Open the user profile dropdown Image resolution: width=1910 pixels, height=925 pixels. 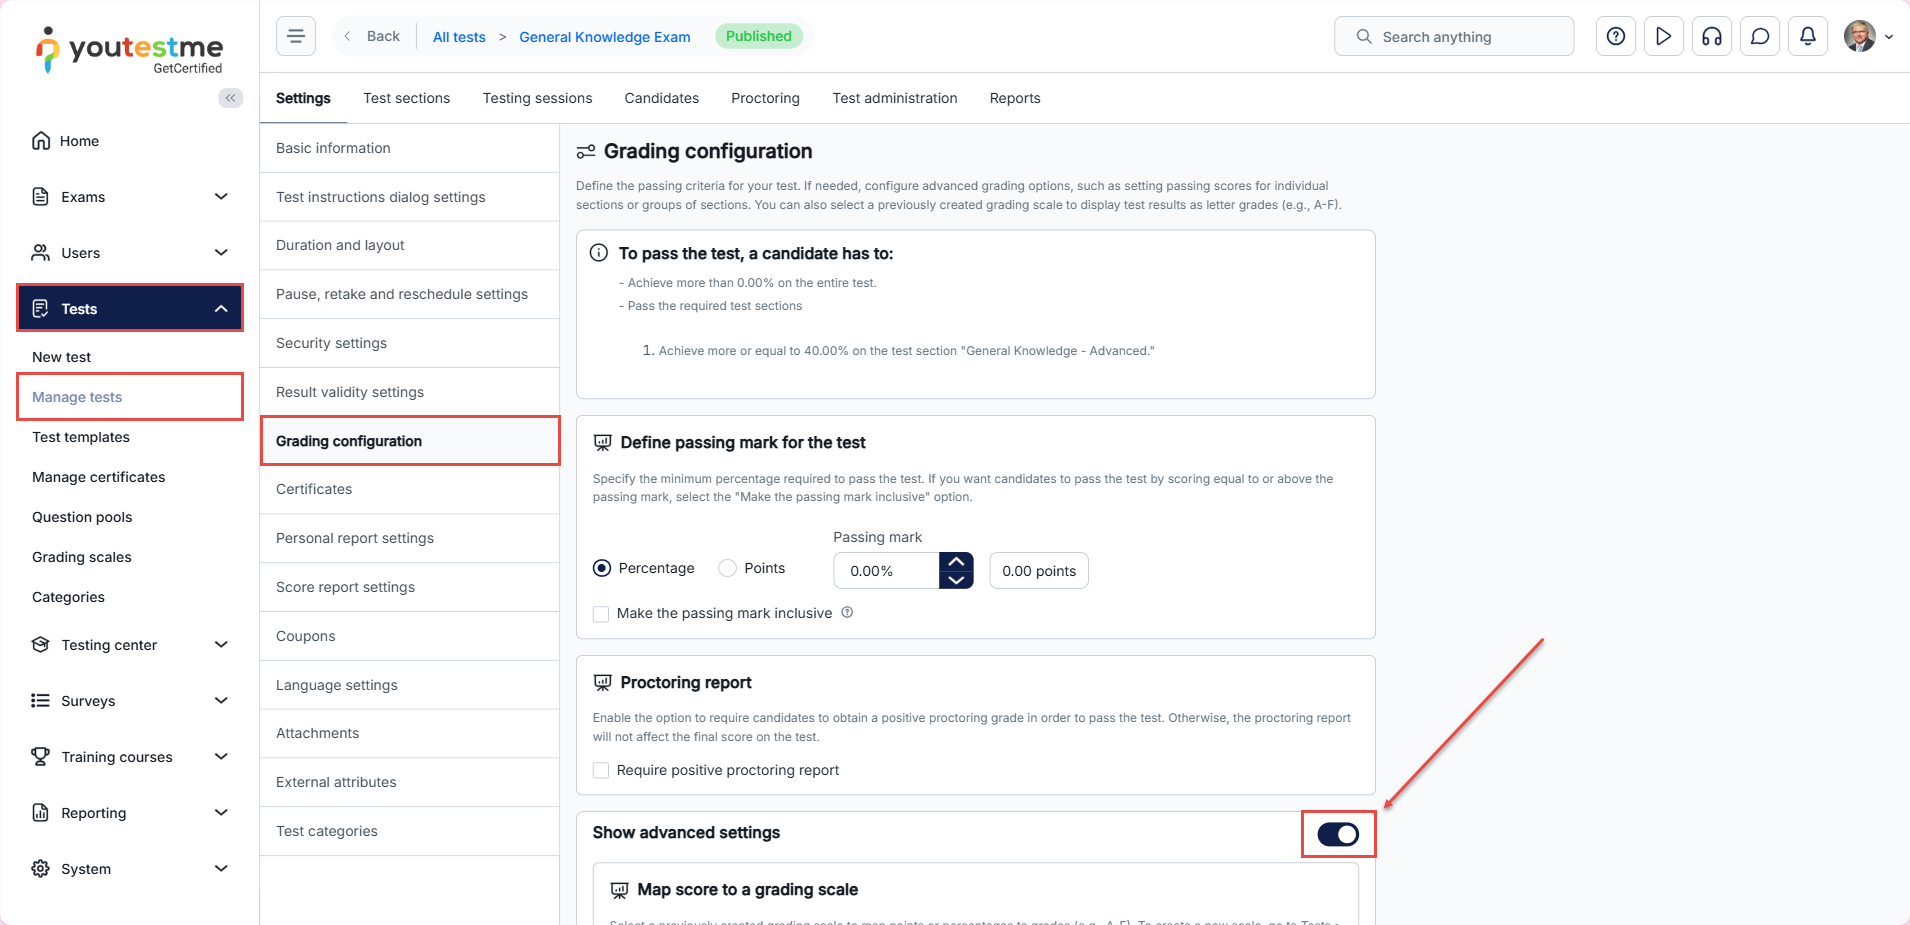click(1868, 37)
